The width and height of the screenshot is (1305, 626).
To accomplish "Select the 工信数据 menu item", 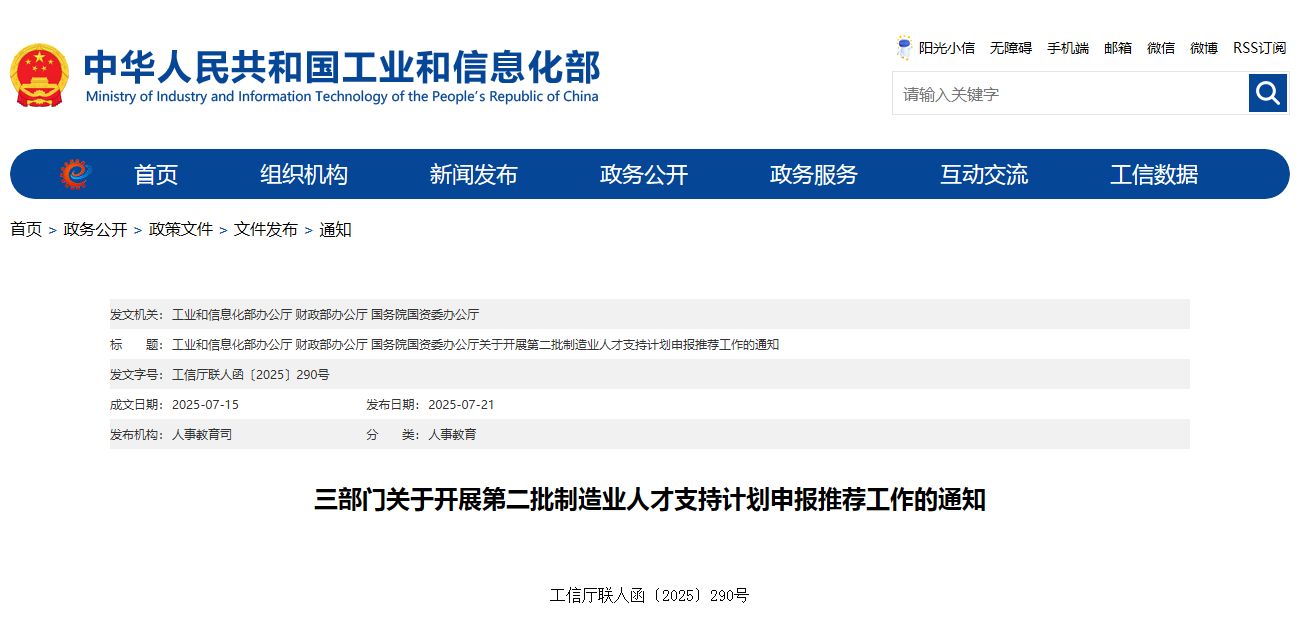I will click(1155, 174).
